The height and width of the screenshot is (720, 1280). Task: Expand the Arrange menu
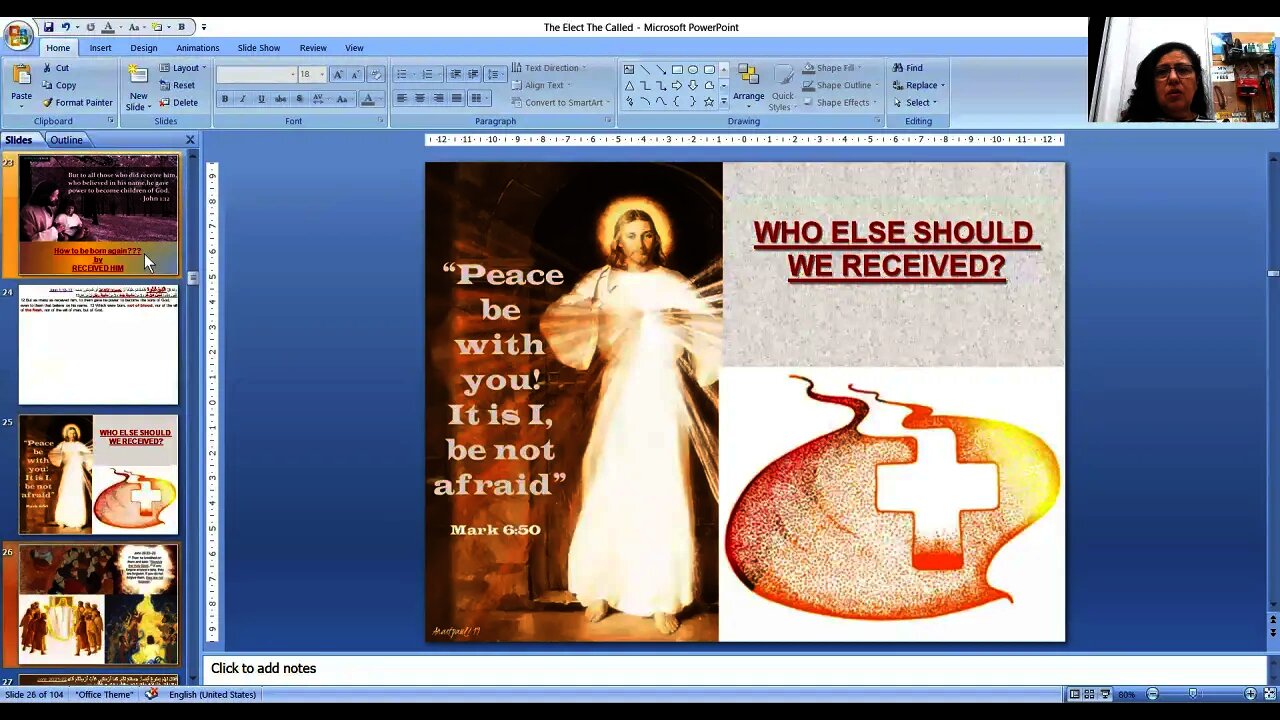pyautogui.click(x=748, y=86)
